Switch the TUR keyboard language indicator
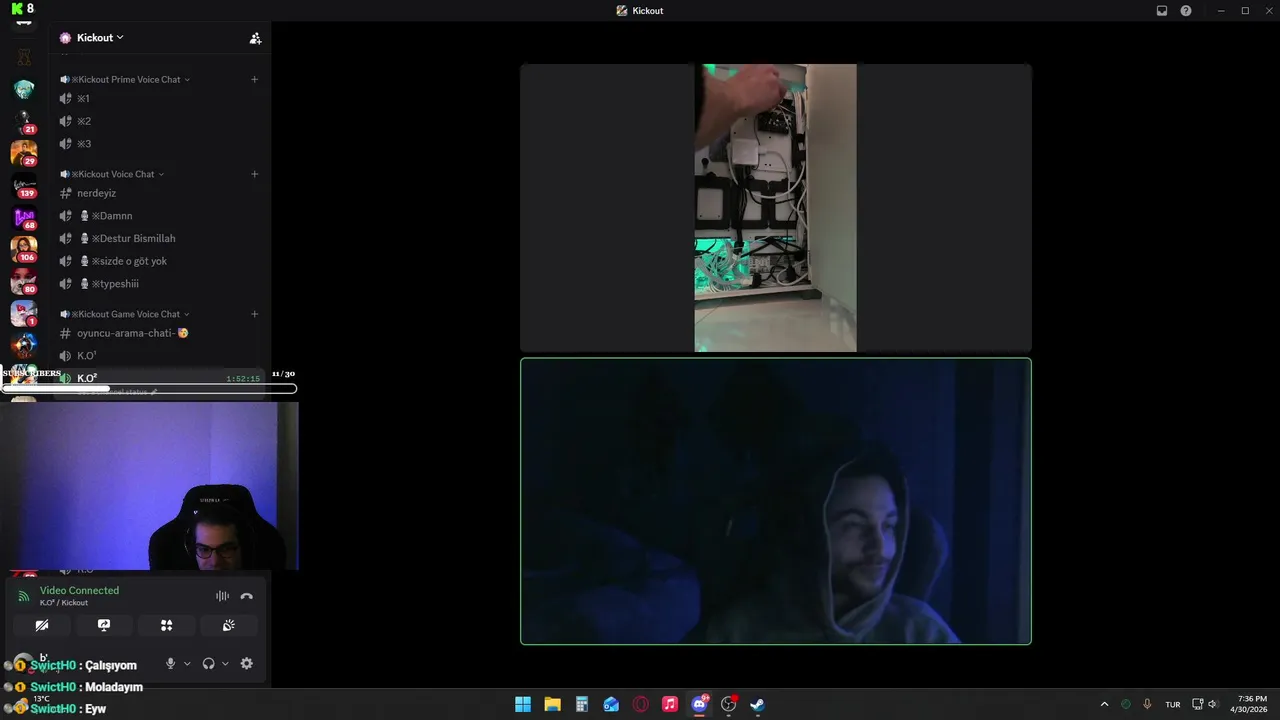1280x720 pixels. (x=1173, y=704)
